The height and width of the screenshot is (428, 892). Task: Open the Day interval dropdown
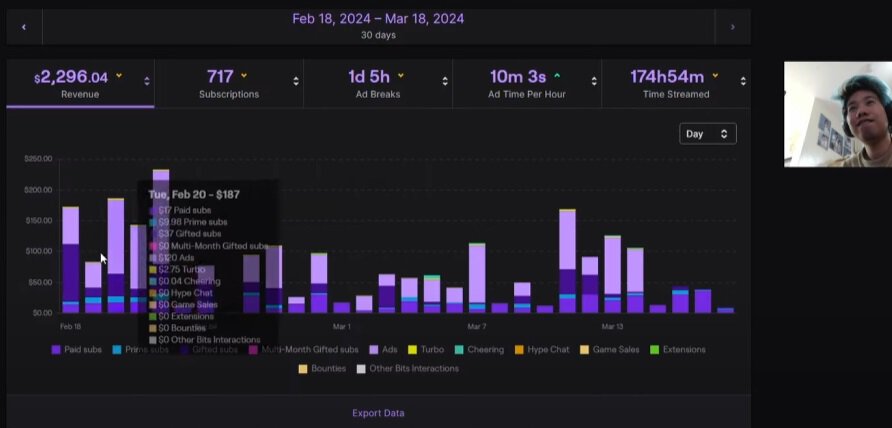707,134
